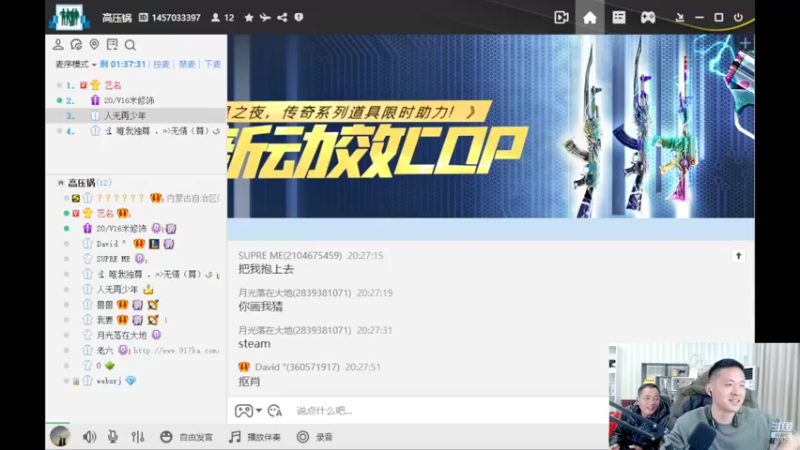800x450 pixels.
Task: Click the mini-mode arrow icon in title bar
Action: [x=680, y=17]
